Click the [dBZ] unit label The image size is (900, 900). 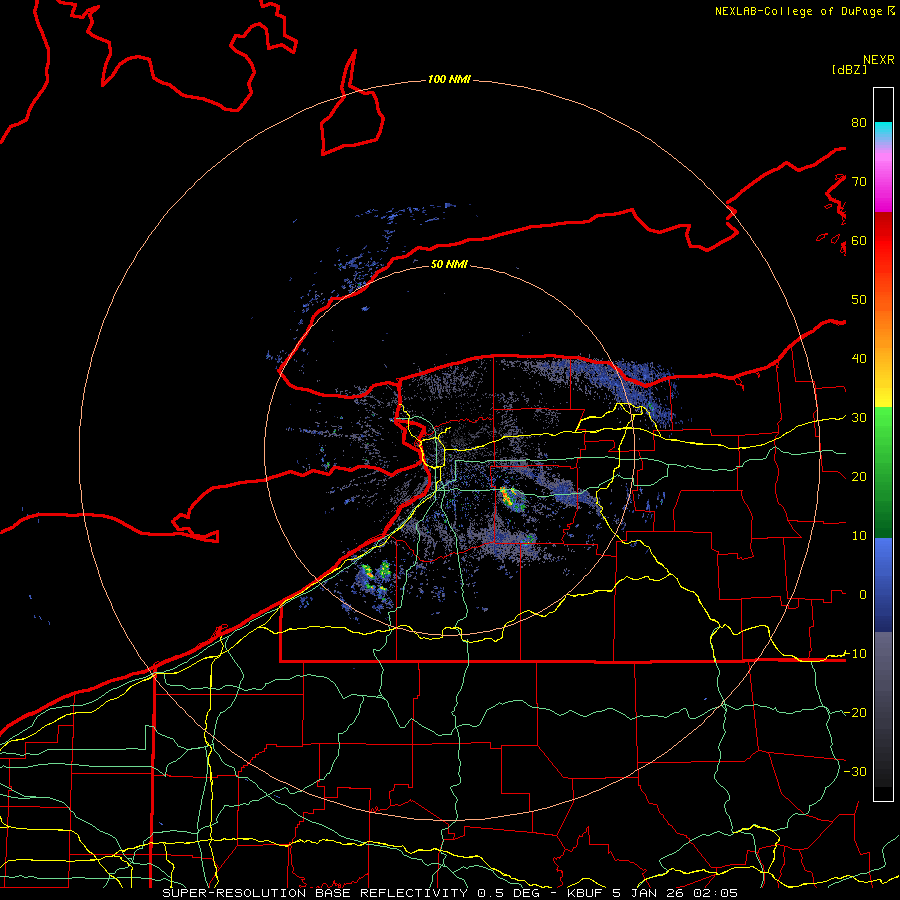[x=849, y=69]
